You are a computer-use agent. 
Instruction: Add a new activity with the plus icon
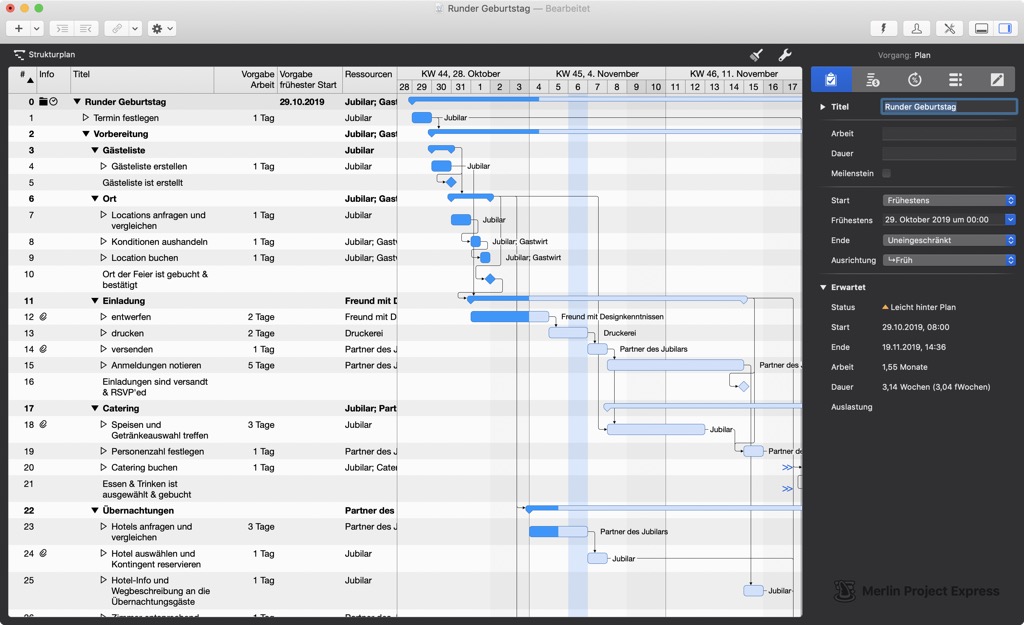pos(17,28)
